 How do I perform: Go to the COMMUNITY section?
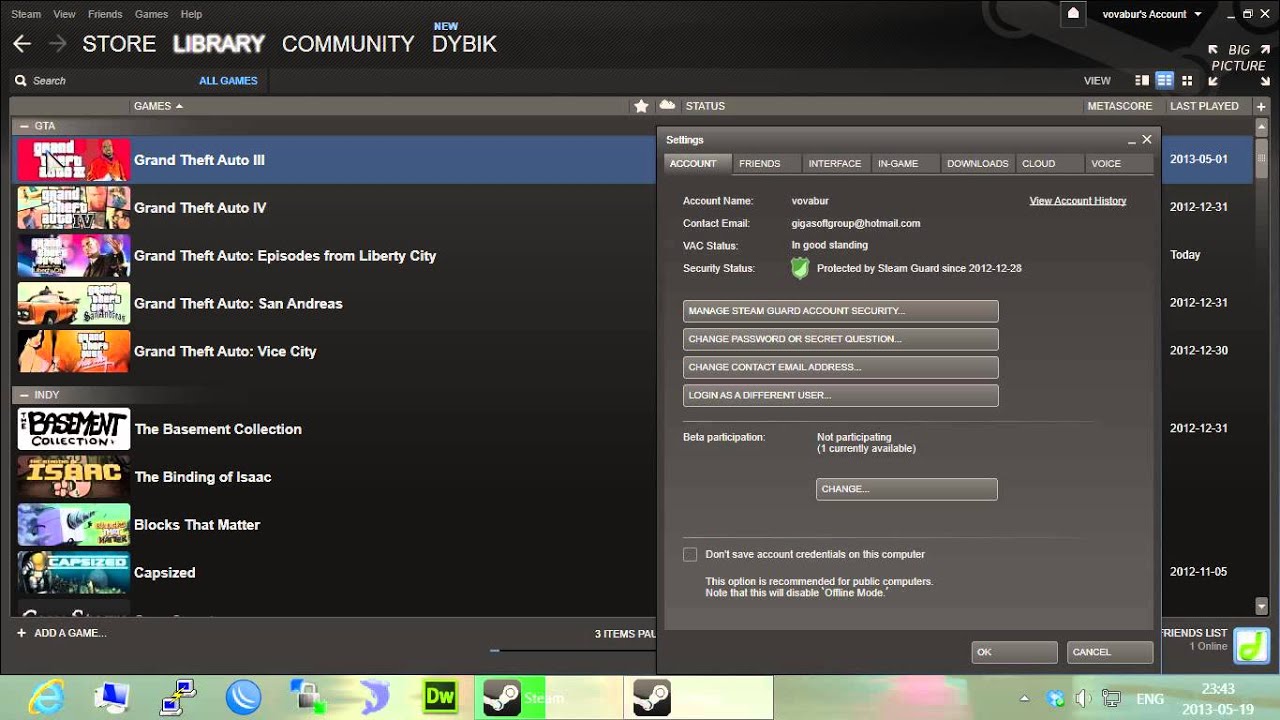tap(348, 44)
